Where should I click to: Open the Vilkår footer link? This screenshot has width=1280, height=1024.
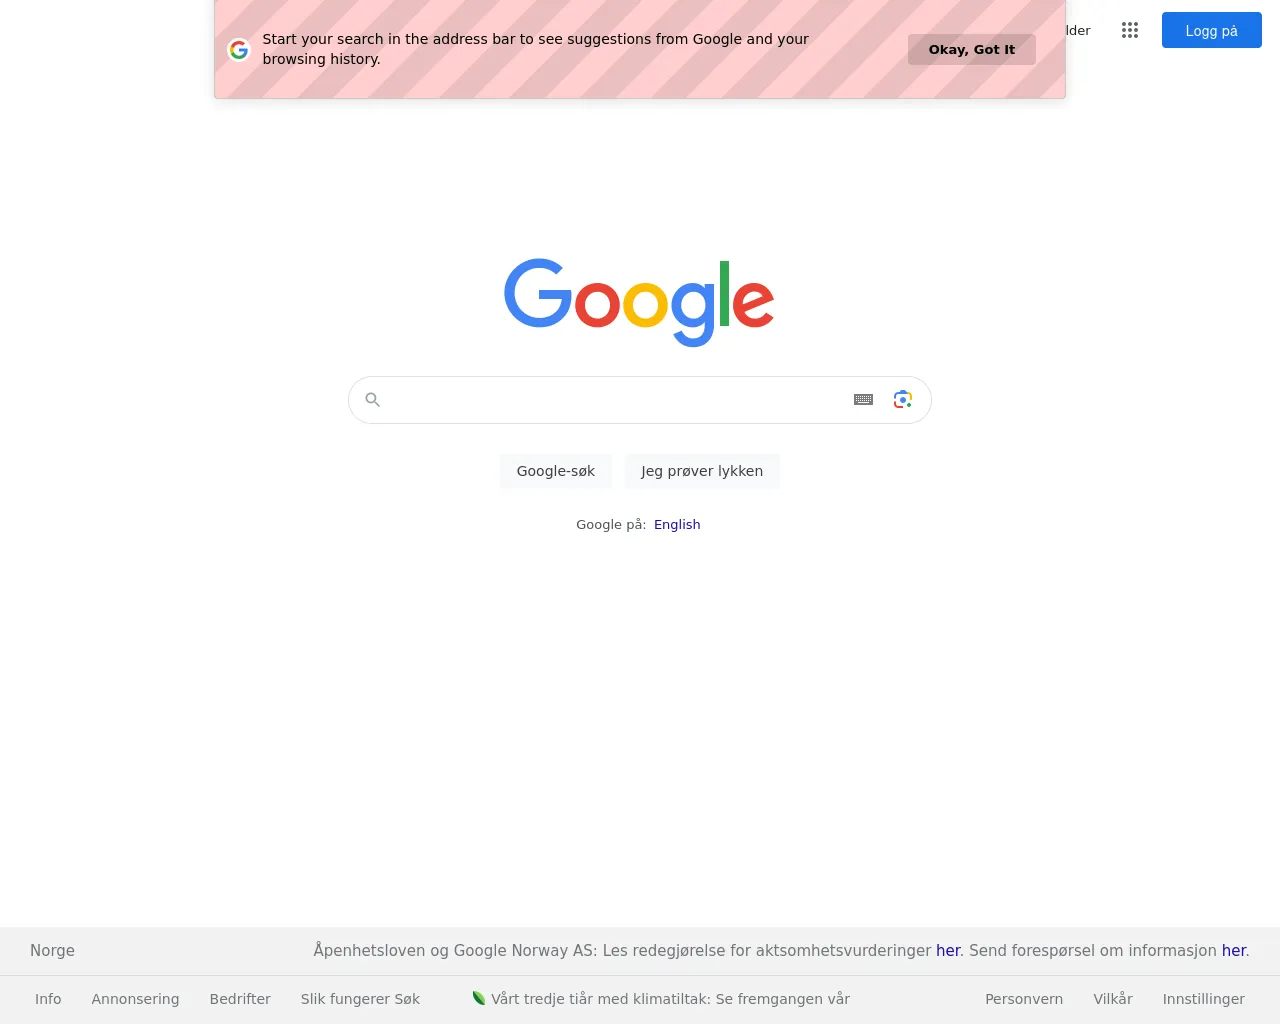1113,999
